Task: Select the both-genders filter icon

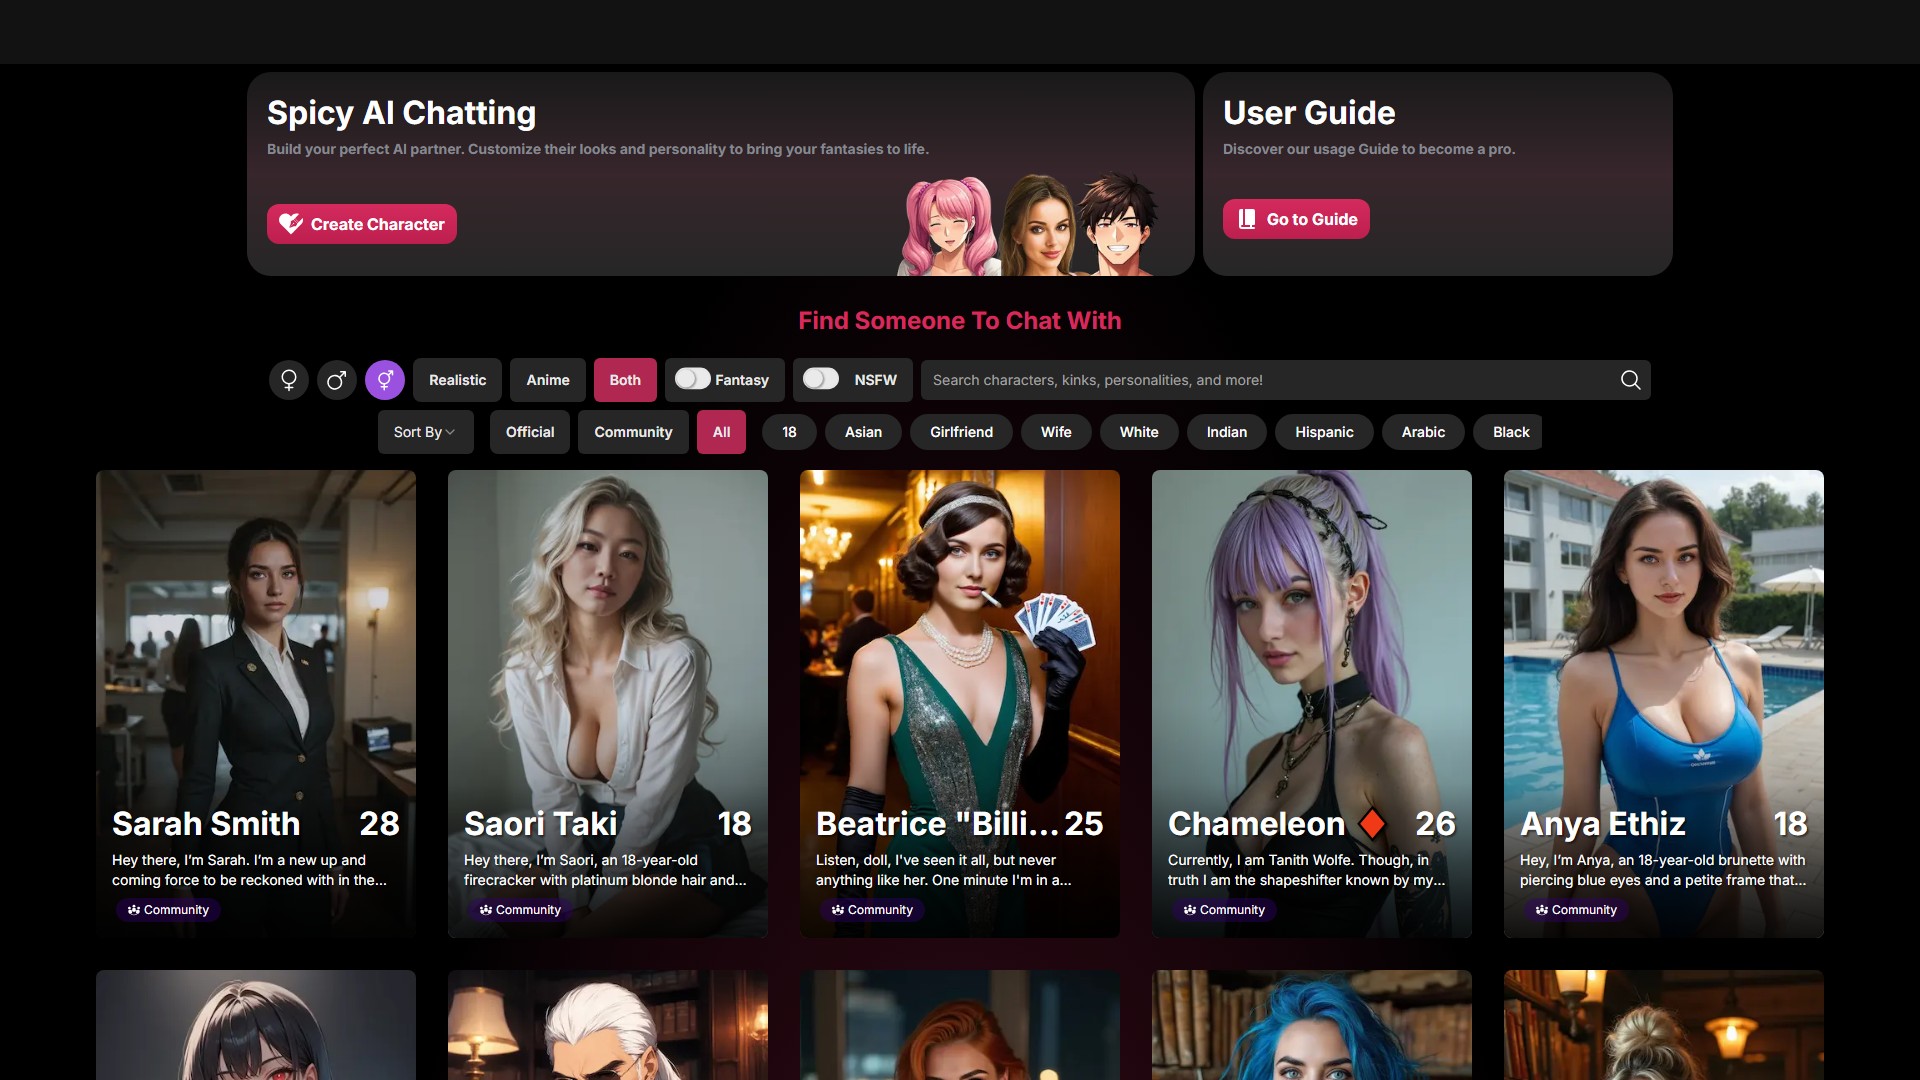Action: tap(385, 380)
